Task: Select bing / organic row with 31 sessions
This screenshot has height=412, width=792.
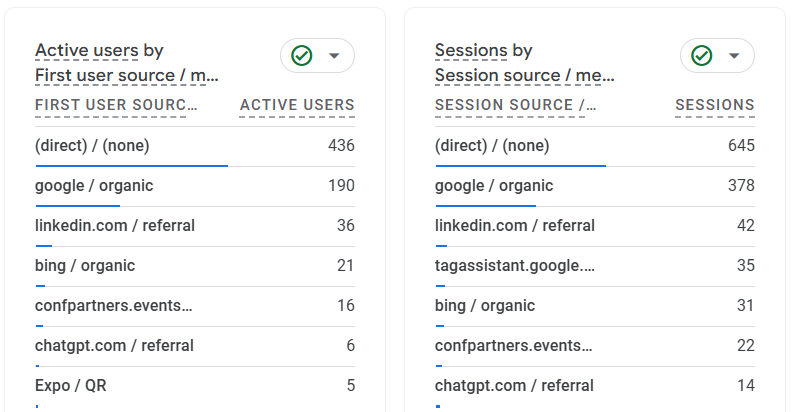Action: click(485, 306)
